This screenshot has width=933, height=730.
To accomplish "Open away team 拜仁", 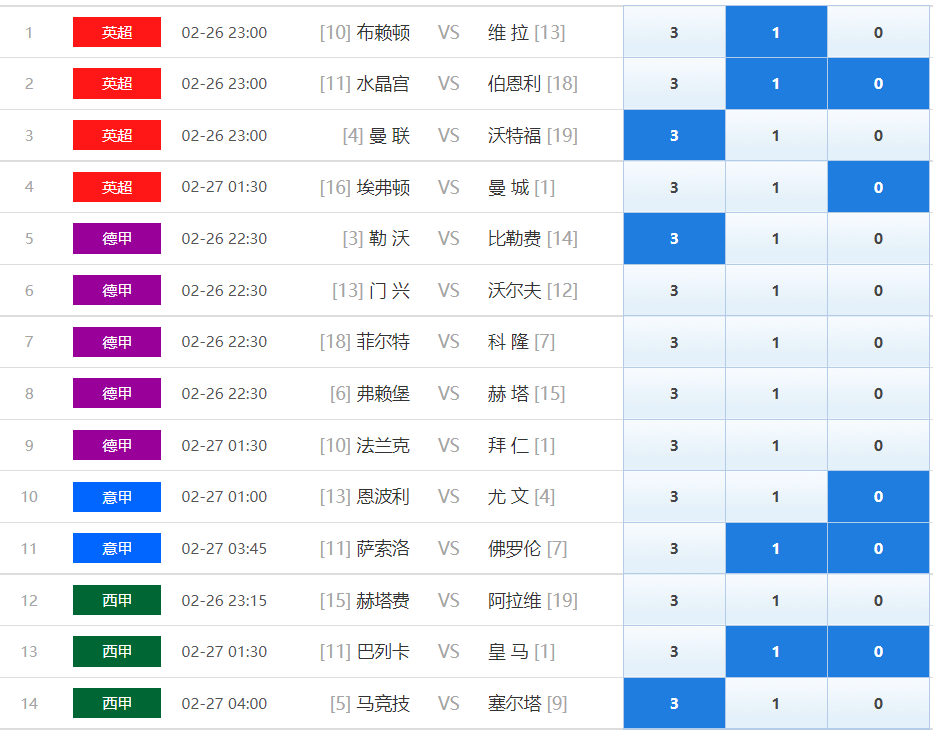I will point(508,445).
